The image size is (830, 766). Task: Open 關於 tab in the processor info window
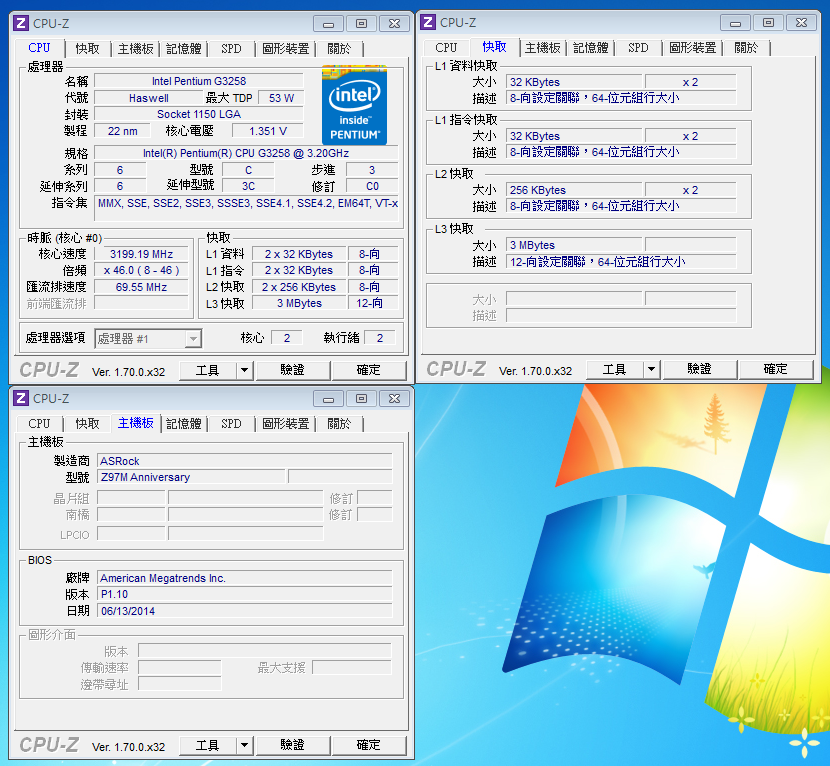click(339, 49)
